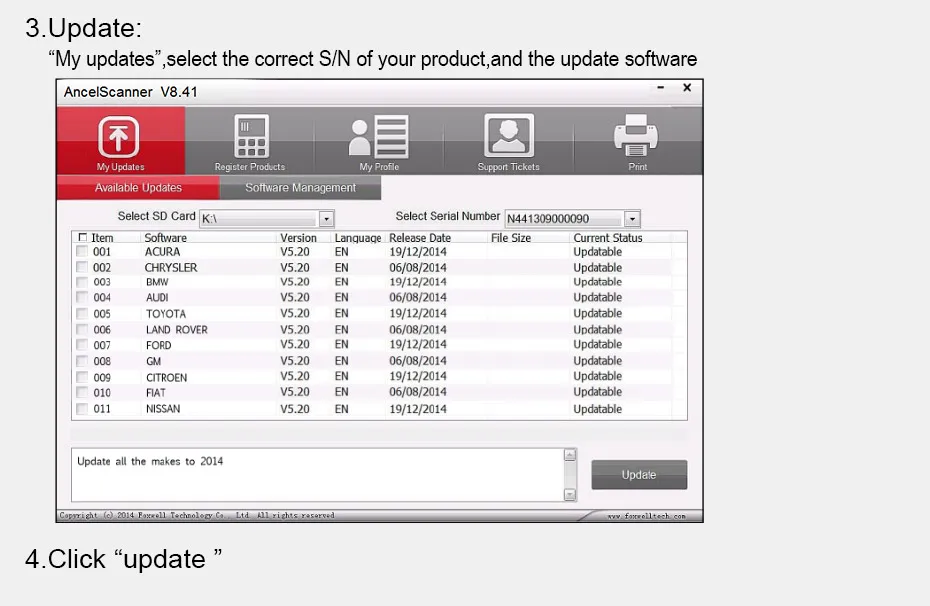
Task: Select the FIAT software name
Action: tap(156, 393)
